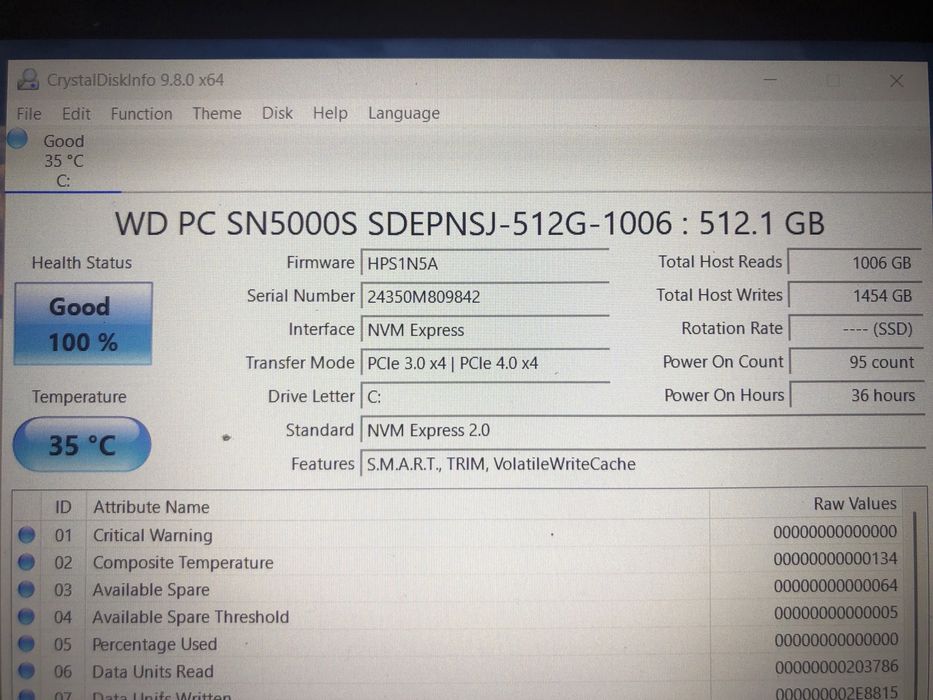Select the Data Units Read attribute
This screenshot has height=700, width=933.
tap(458, 670)
